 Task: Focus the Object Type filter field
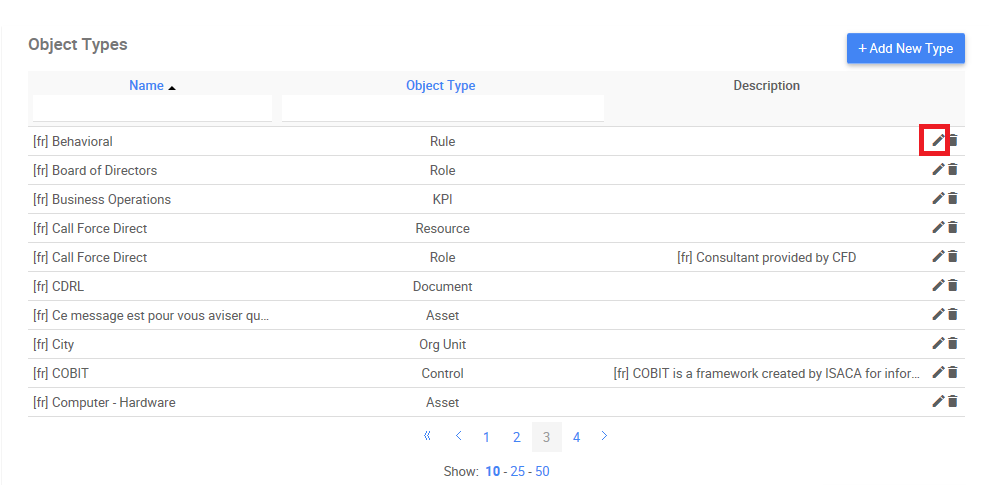pos(442,108)
